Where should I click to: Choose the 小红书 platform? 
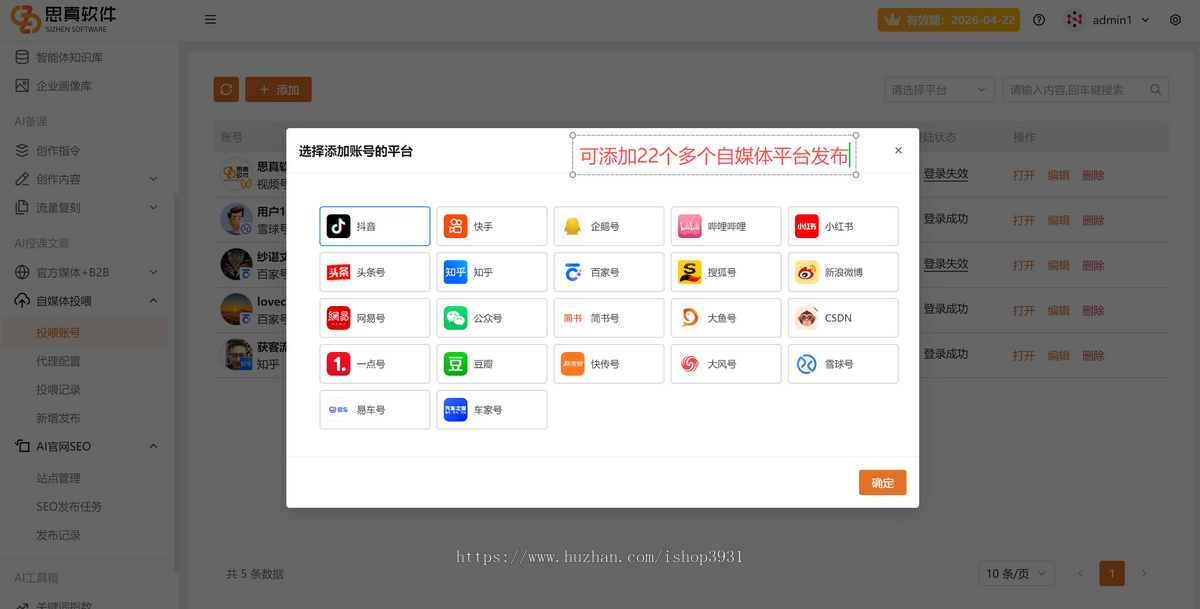tap(843, 226)
